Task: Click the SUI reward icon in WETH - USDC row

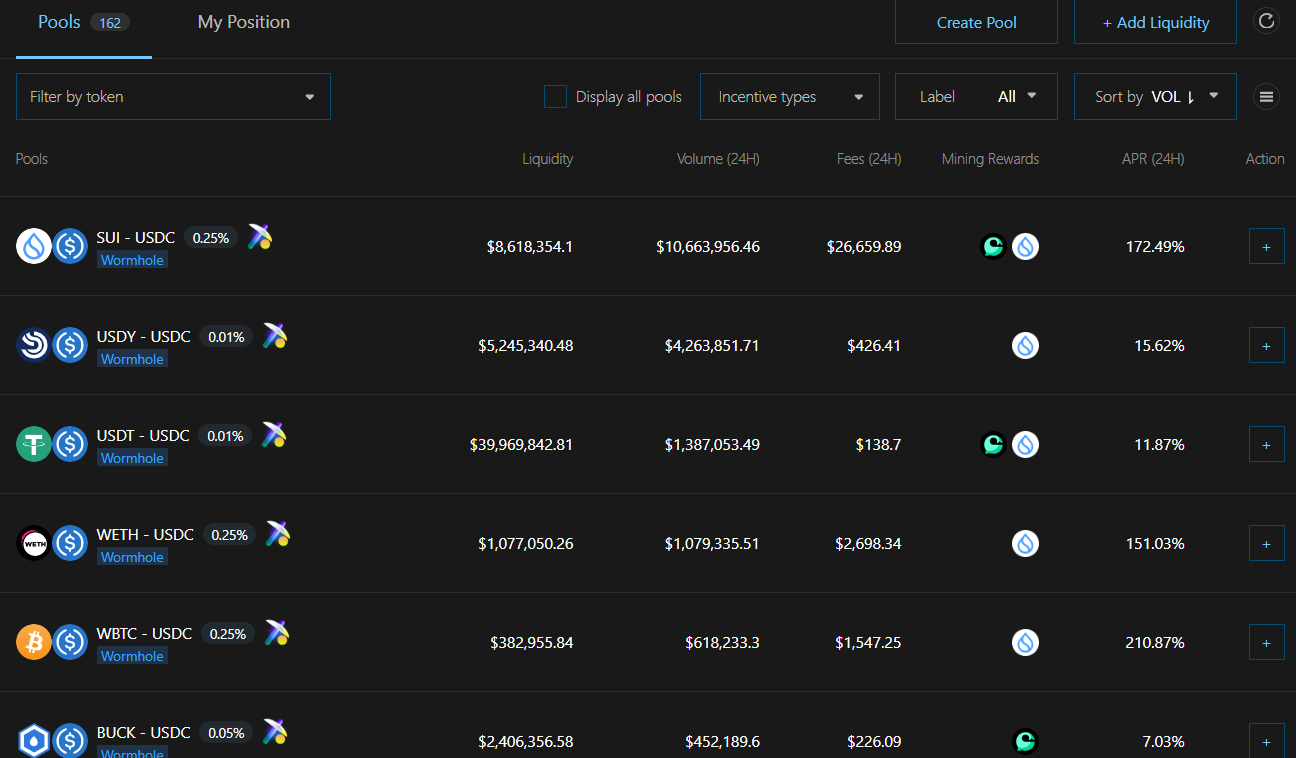Action: [x=1025, y=543]
